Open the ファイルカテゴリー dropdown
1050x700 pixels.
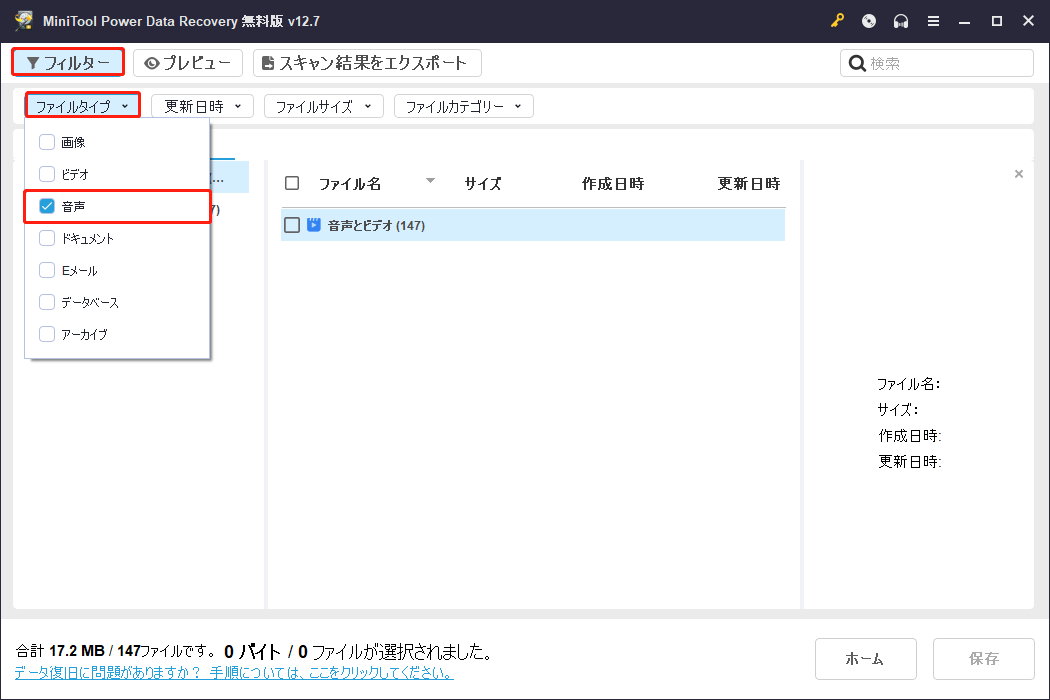[x=463, y=105]
